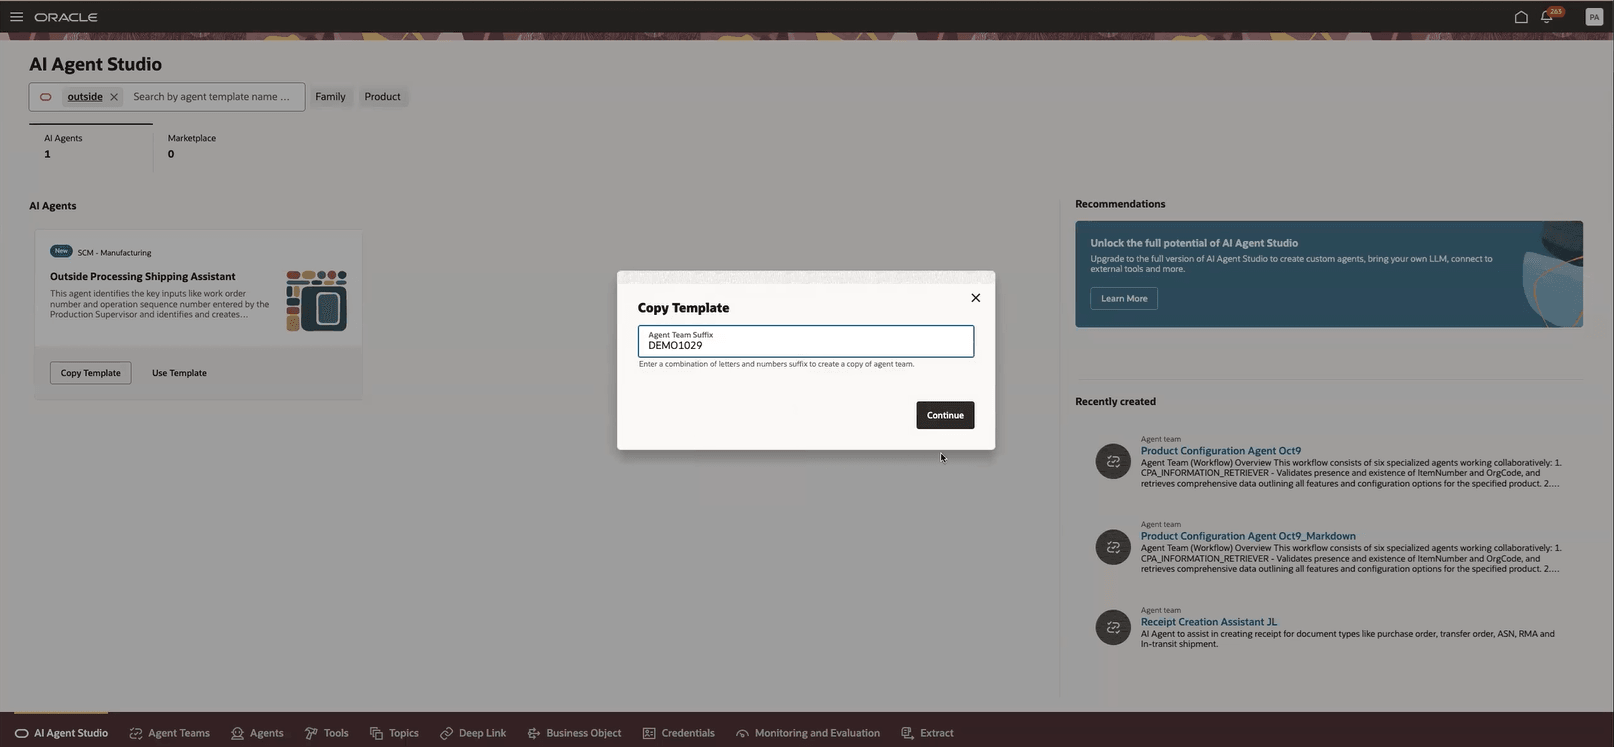Open Outside Processing Shipping Assistant thumbnail

coord(317,301)
